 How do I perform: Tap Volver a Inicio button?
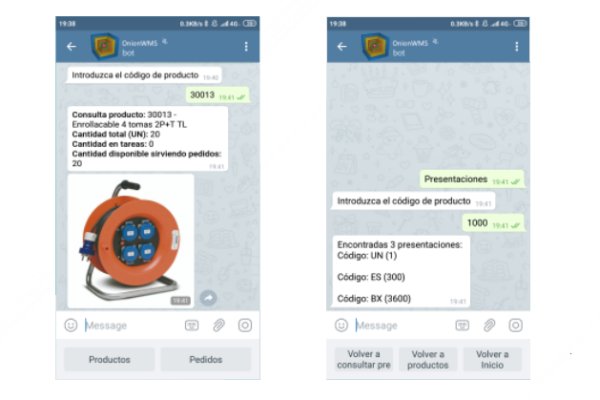point(492,359)
